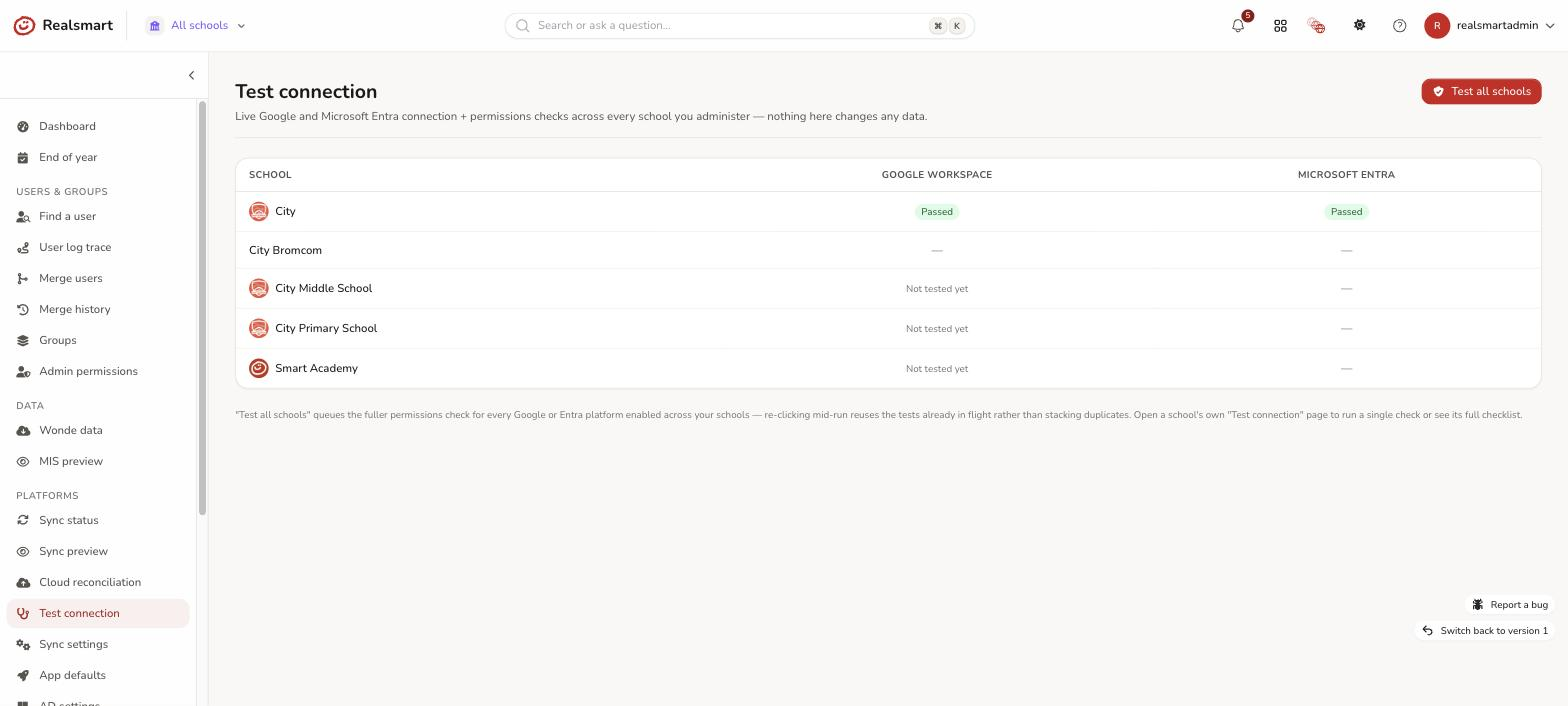Click the sidebar scrollbar
The image size is (1568, 706).
(x=202, y=308)
